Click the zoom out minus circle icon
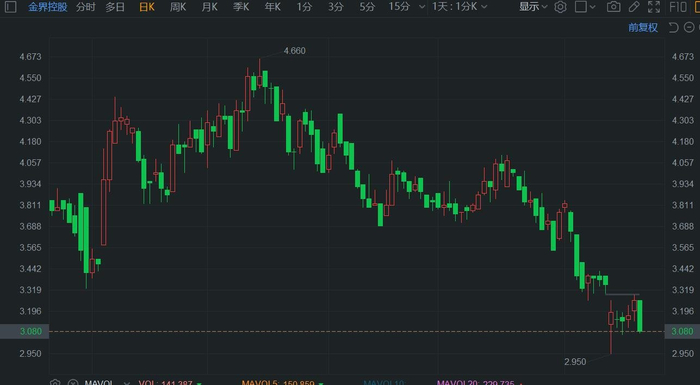The height and width of the screenshot is (385, 700). [x=689, y=28]
